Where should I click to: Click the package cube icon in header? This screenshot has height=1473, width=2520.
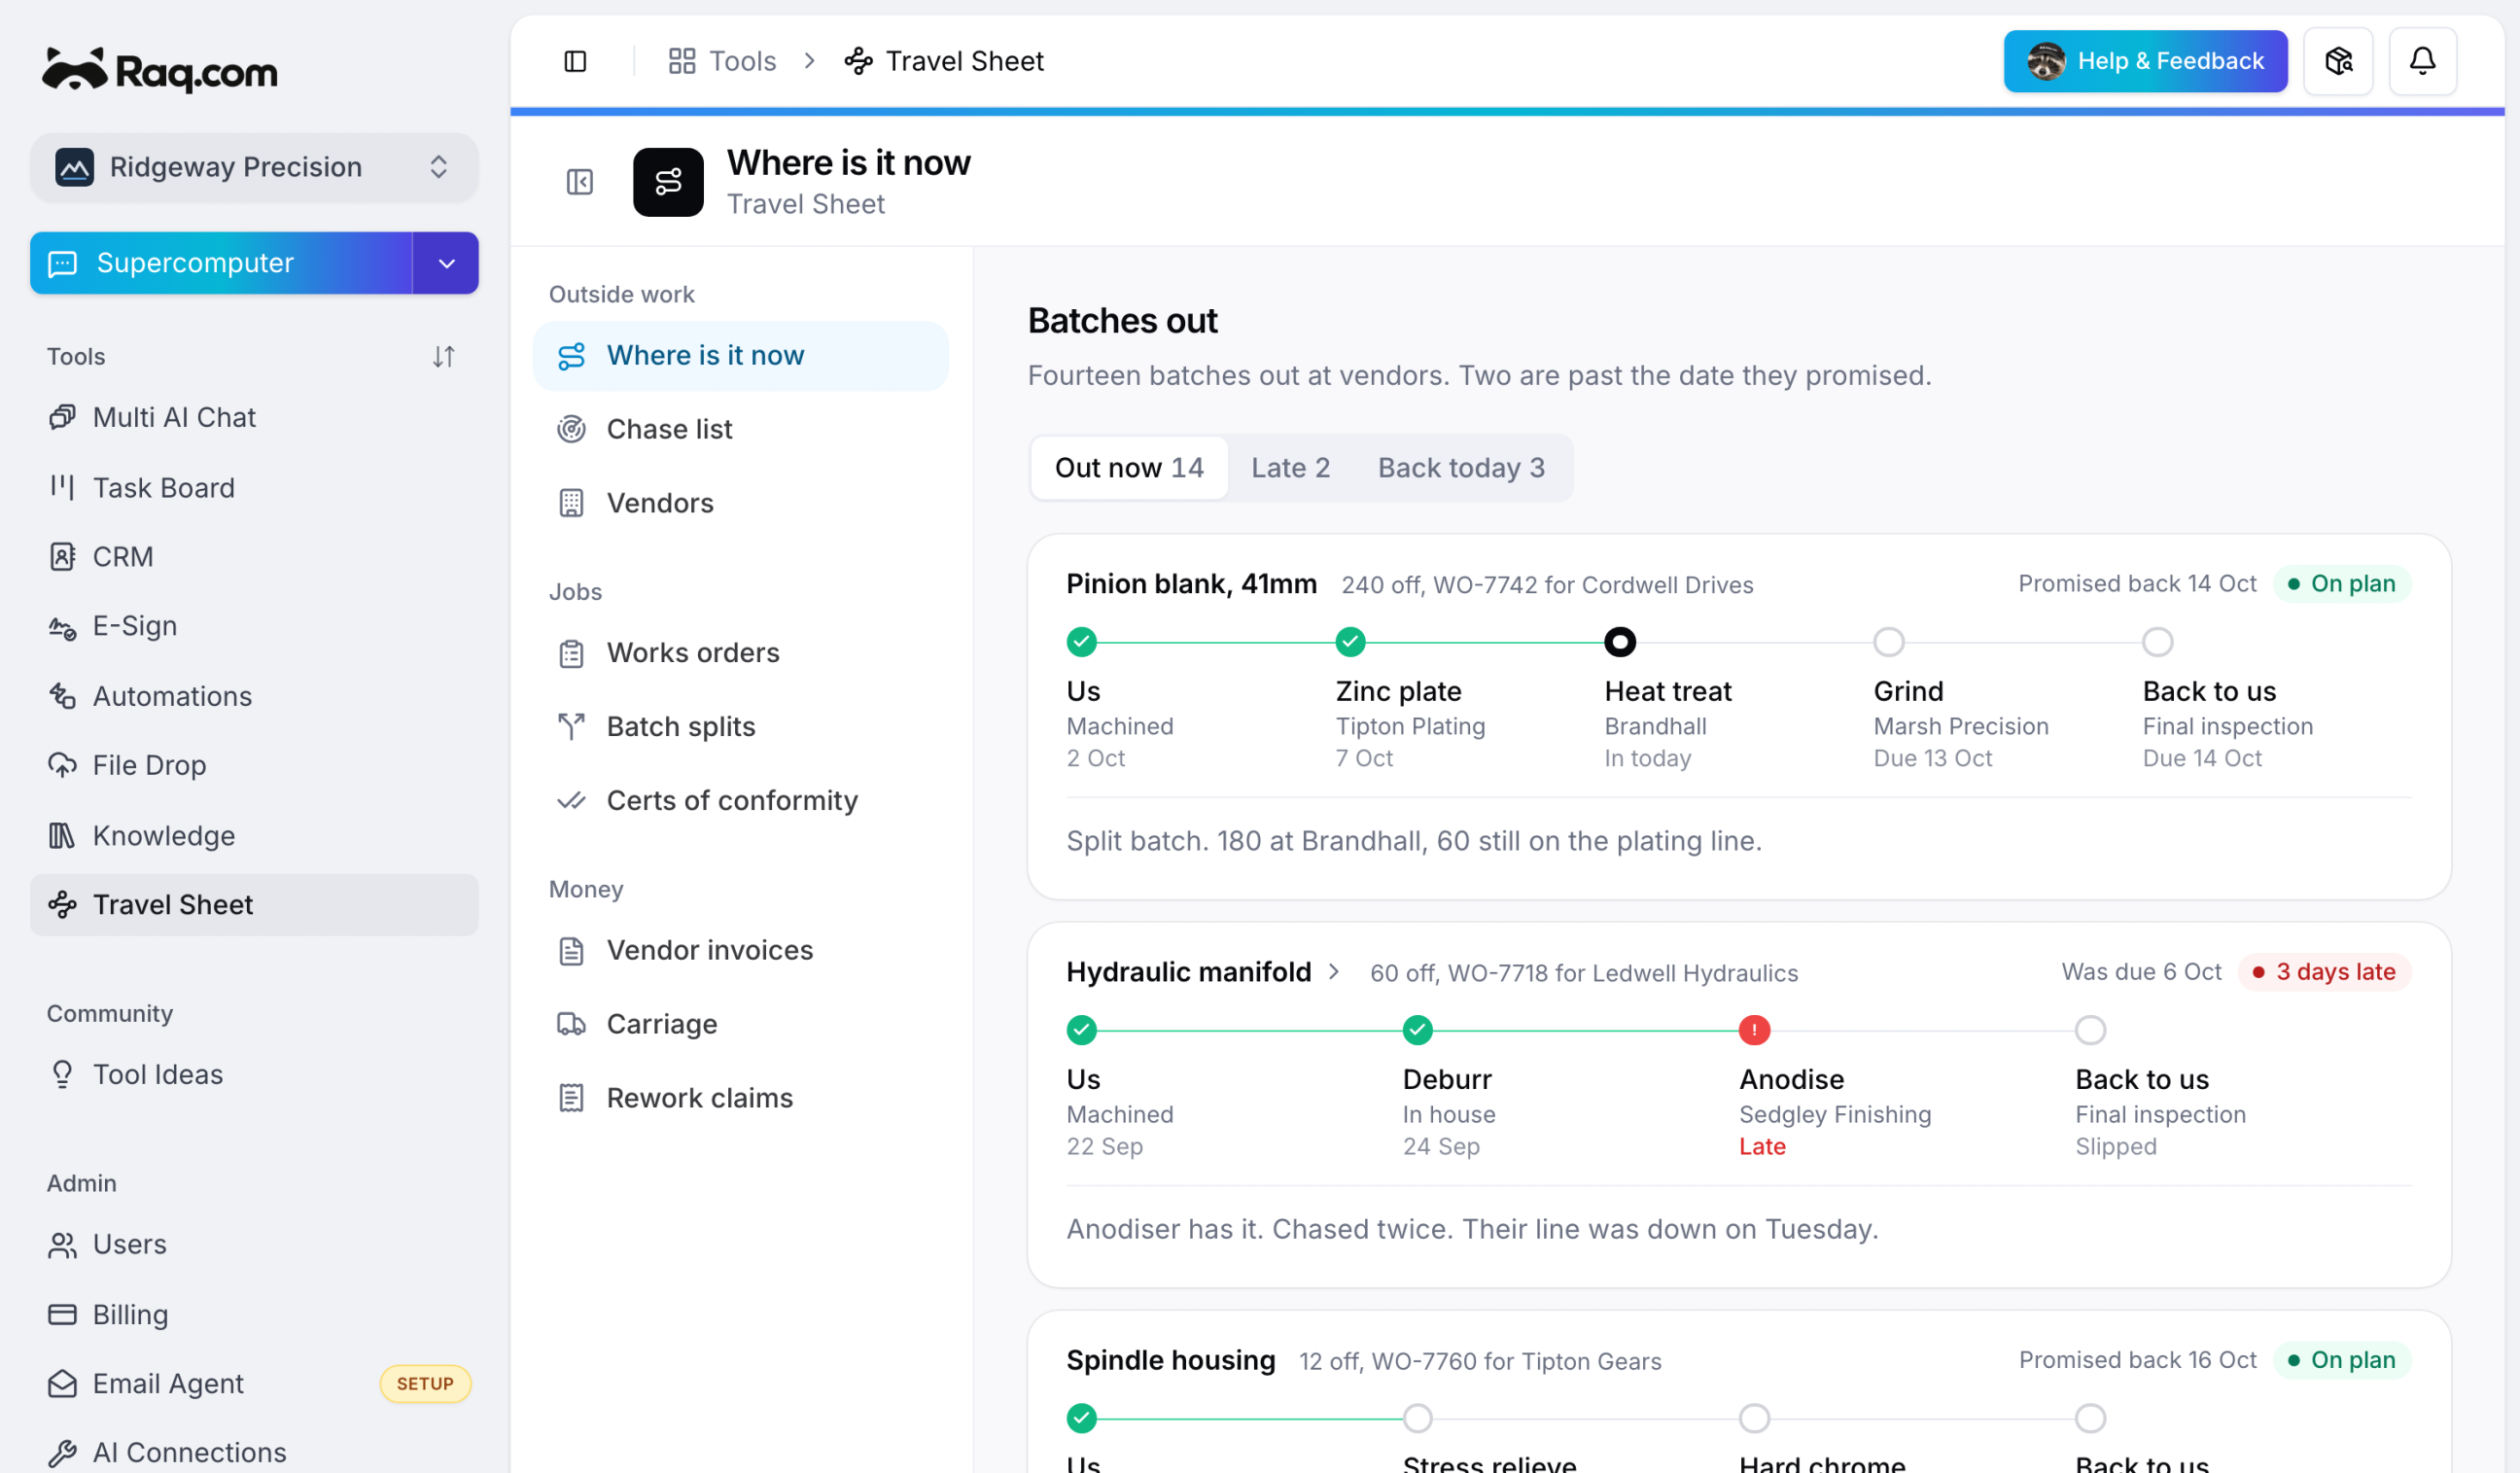point(2338,61)
